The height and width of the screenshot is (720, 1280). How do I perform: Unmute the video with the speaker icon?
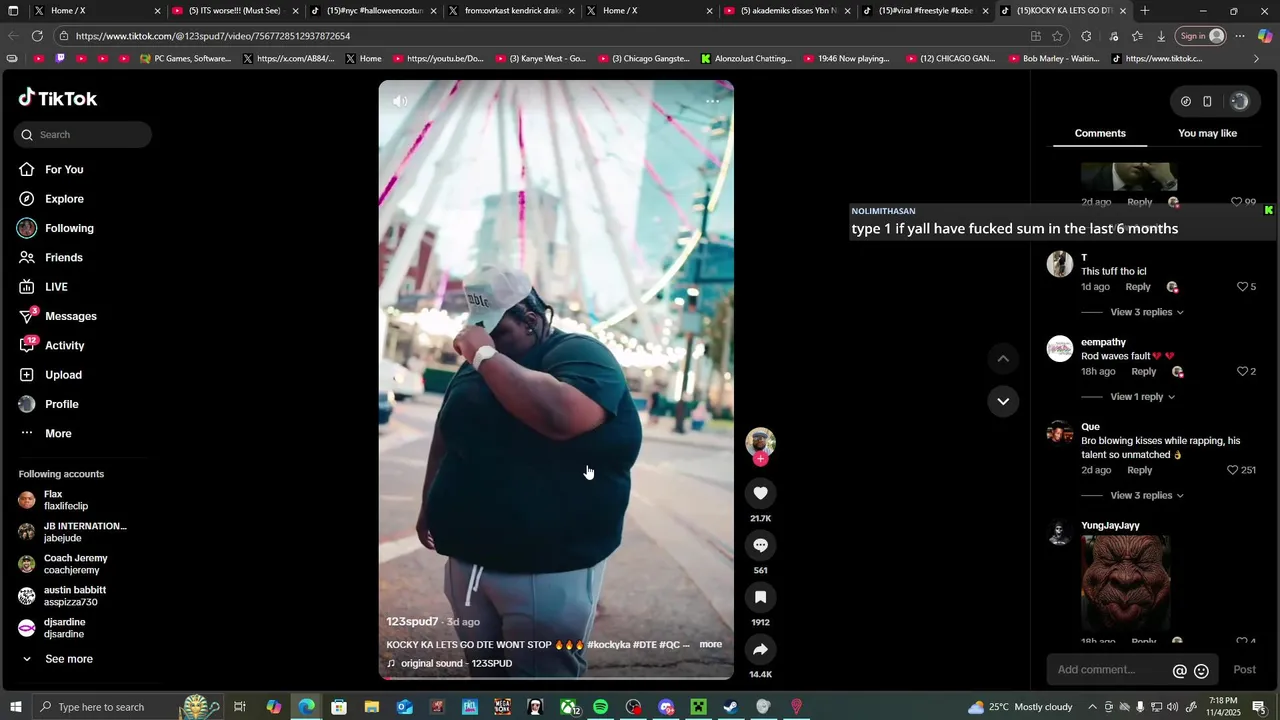[400, 101]
